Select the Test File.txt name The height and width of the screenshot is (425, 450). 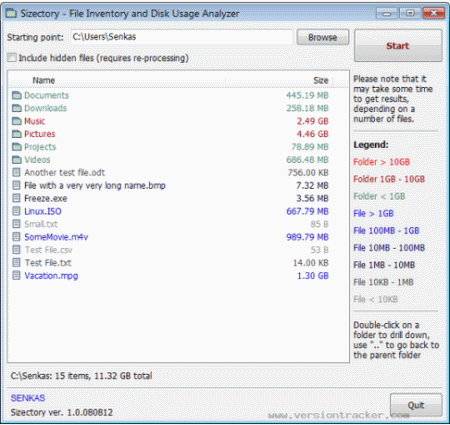pos(48,263)
